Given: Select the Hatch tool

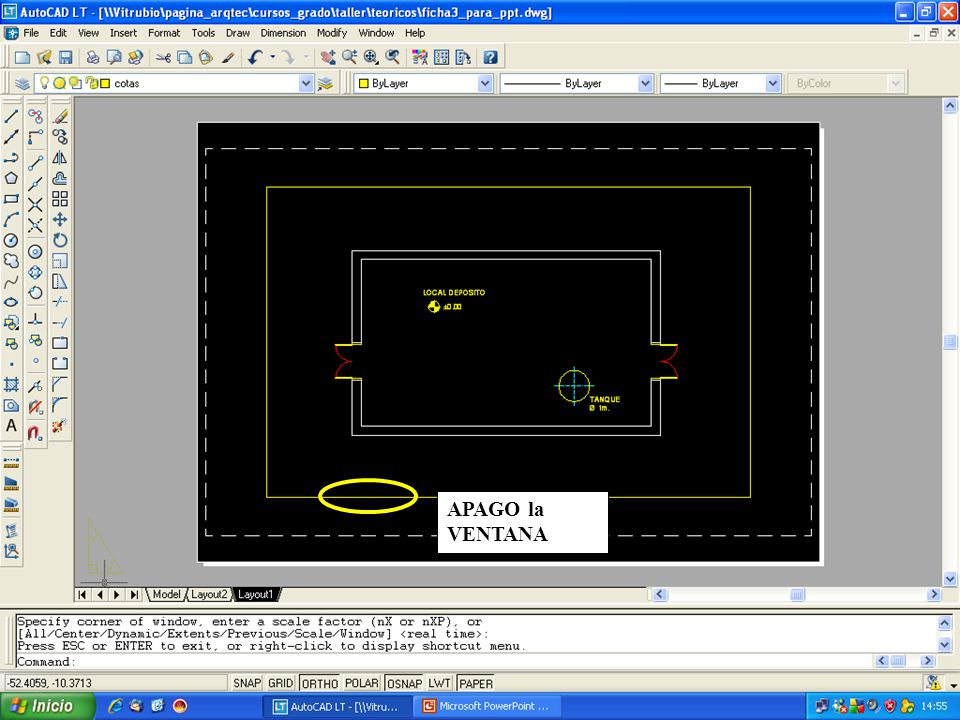Looking at the screenshot, I should pos(11,384).
